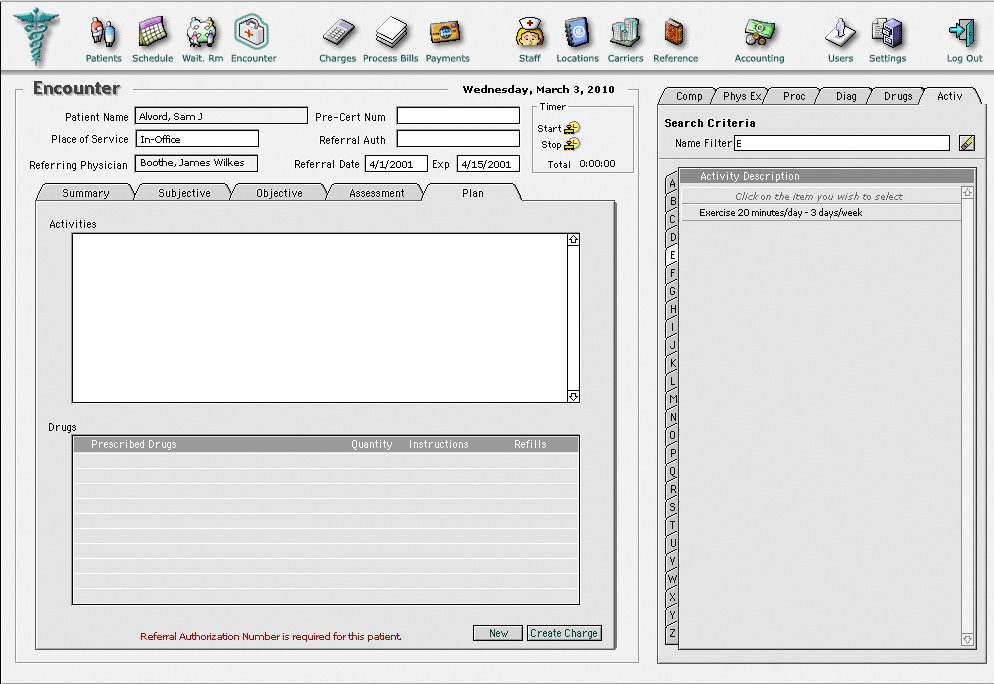Click the Referral Auth field

pos(458,139)
